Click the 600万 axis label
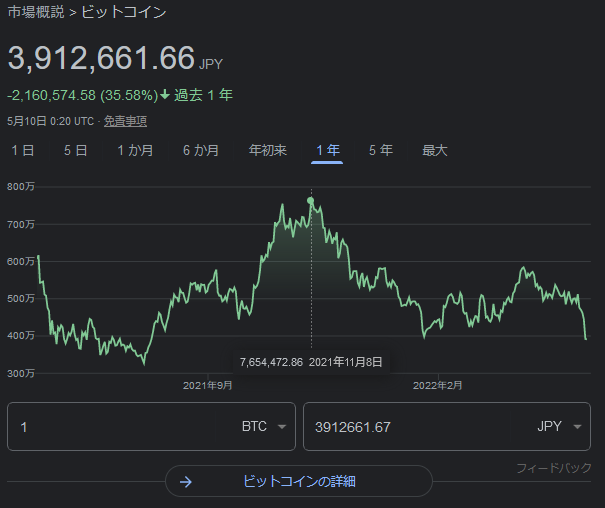This screenshot has height=508, width=605. (x=21, y=262)
